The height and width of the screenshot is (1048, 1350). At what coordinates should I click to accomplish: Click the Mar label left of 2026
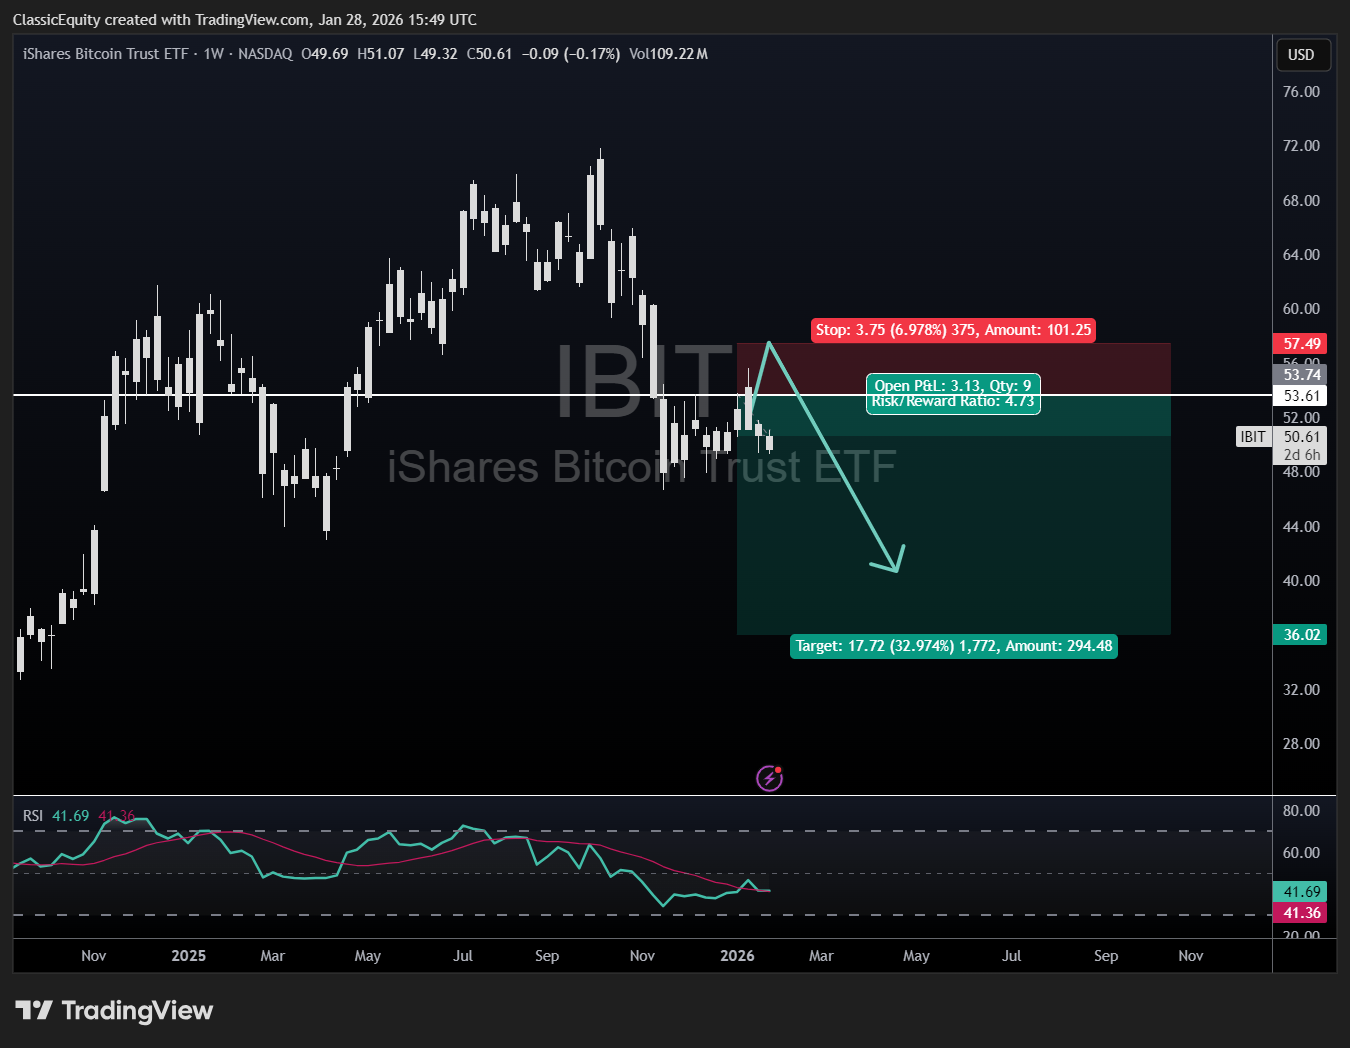272,956
